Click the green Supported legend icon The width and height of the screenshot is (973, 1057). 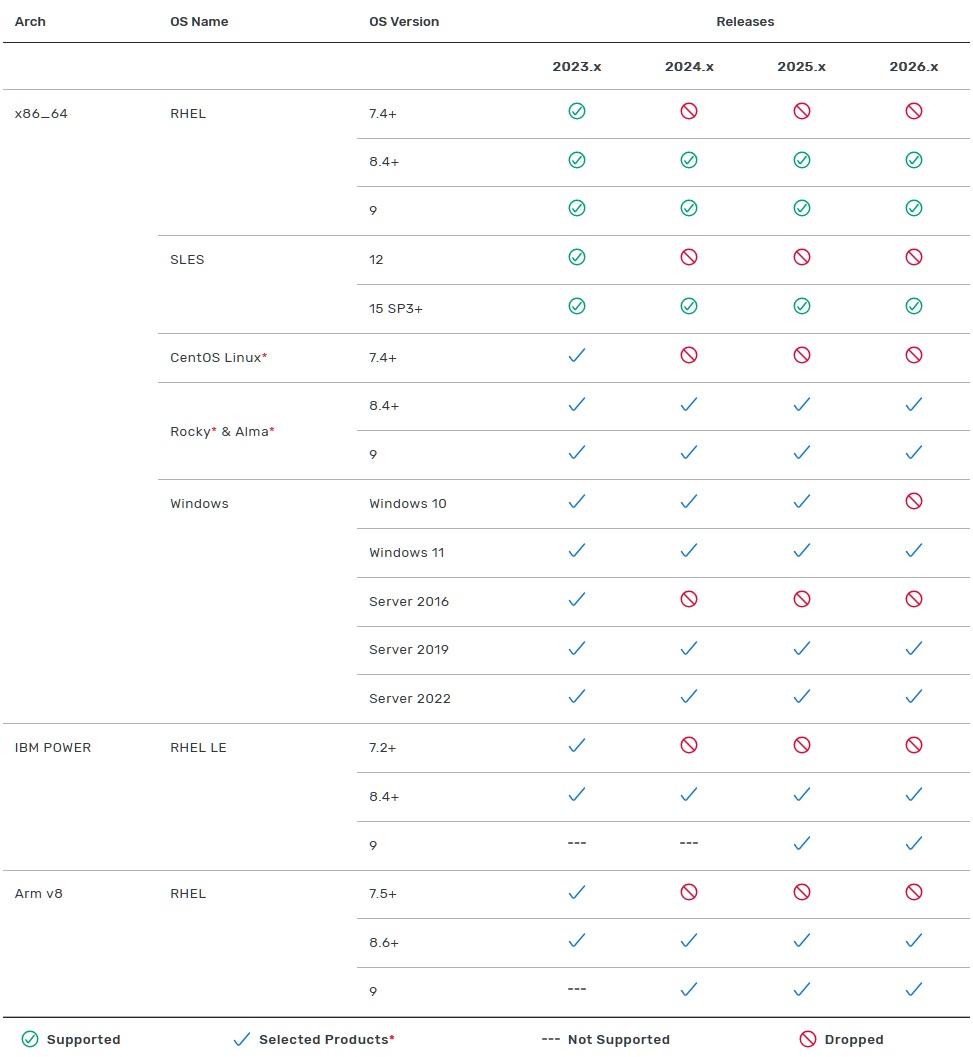pyautogui.click(x=30, y=1039)
